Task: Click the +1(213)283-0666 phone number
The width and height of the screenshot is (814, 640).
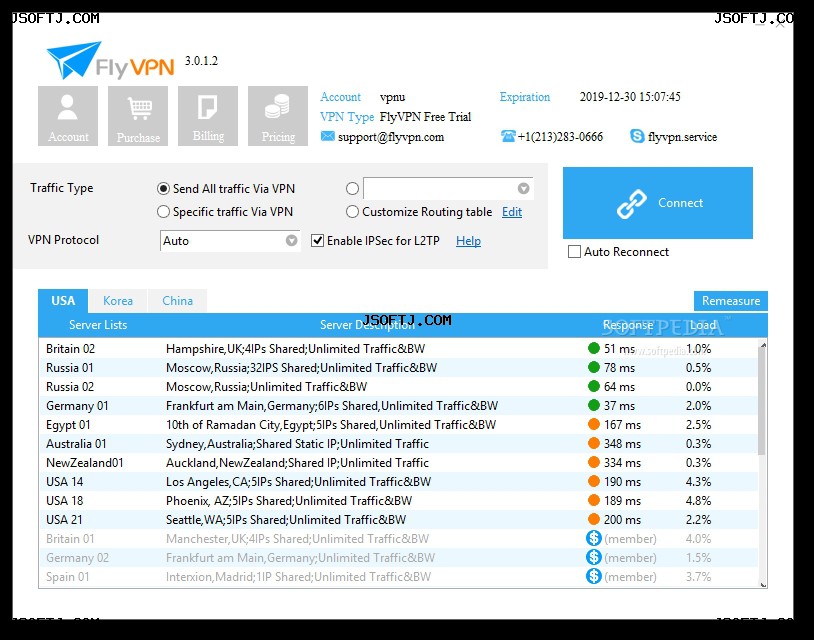Action: (x=560, y=137)
